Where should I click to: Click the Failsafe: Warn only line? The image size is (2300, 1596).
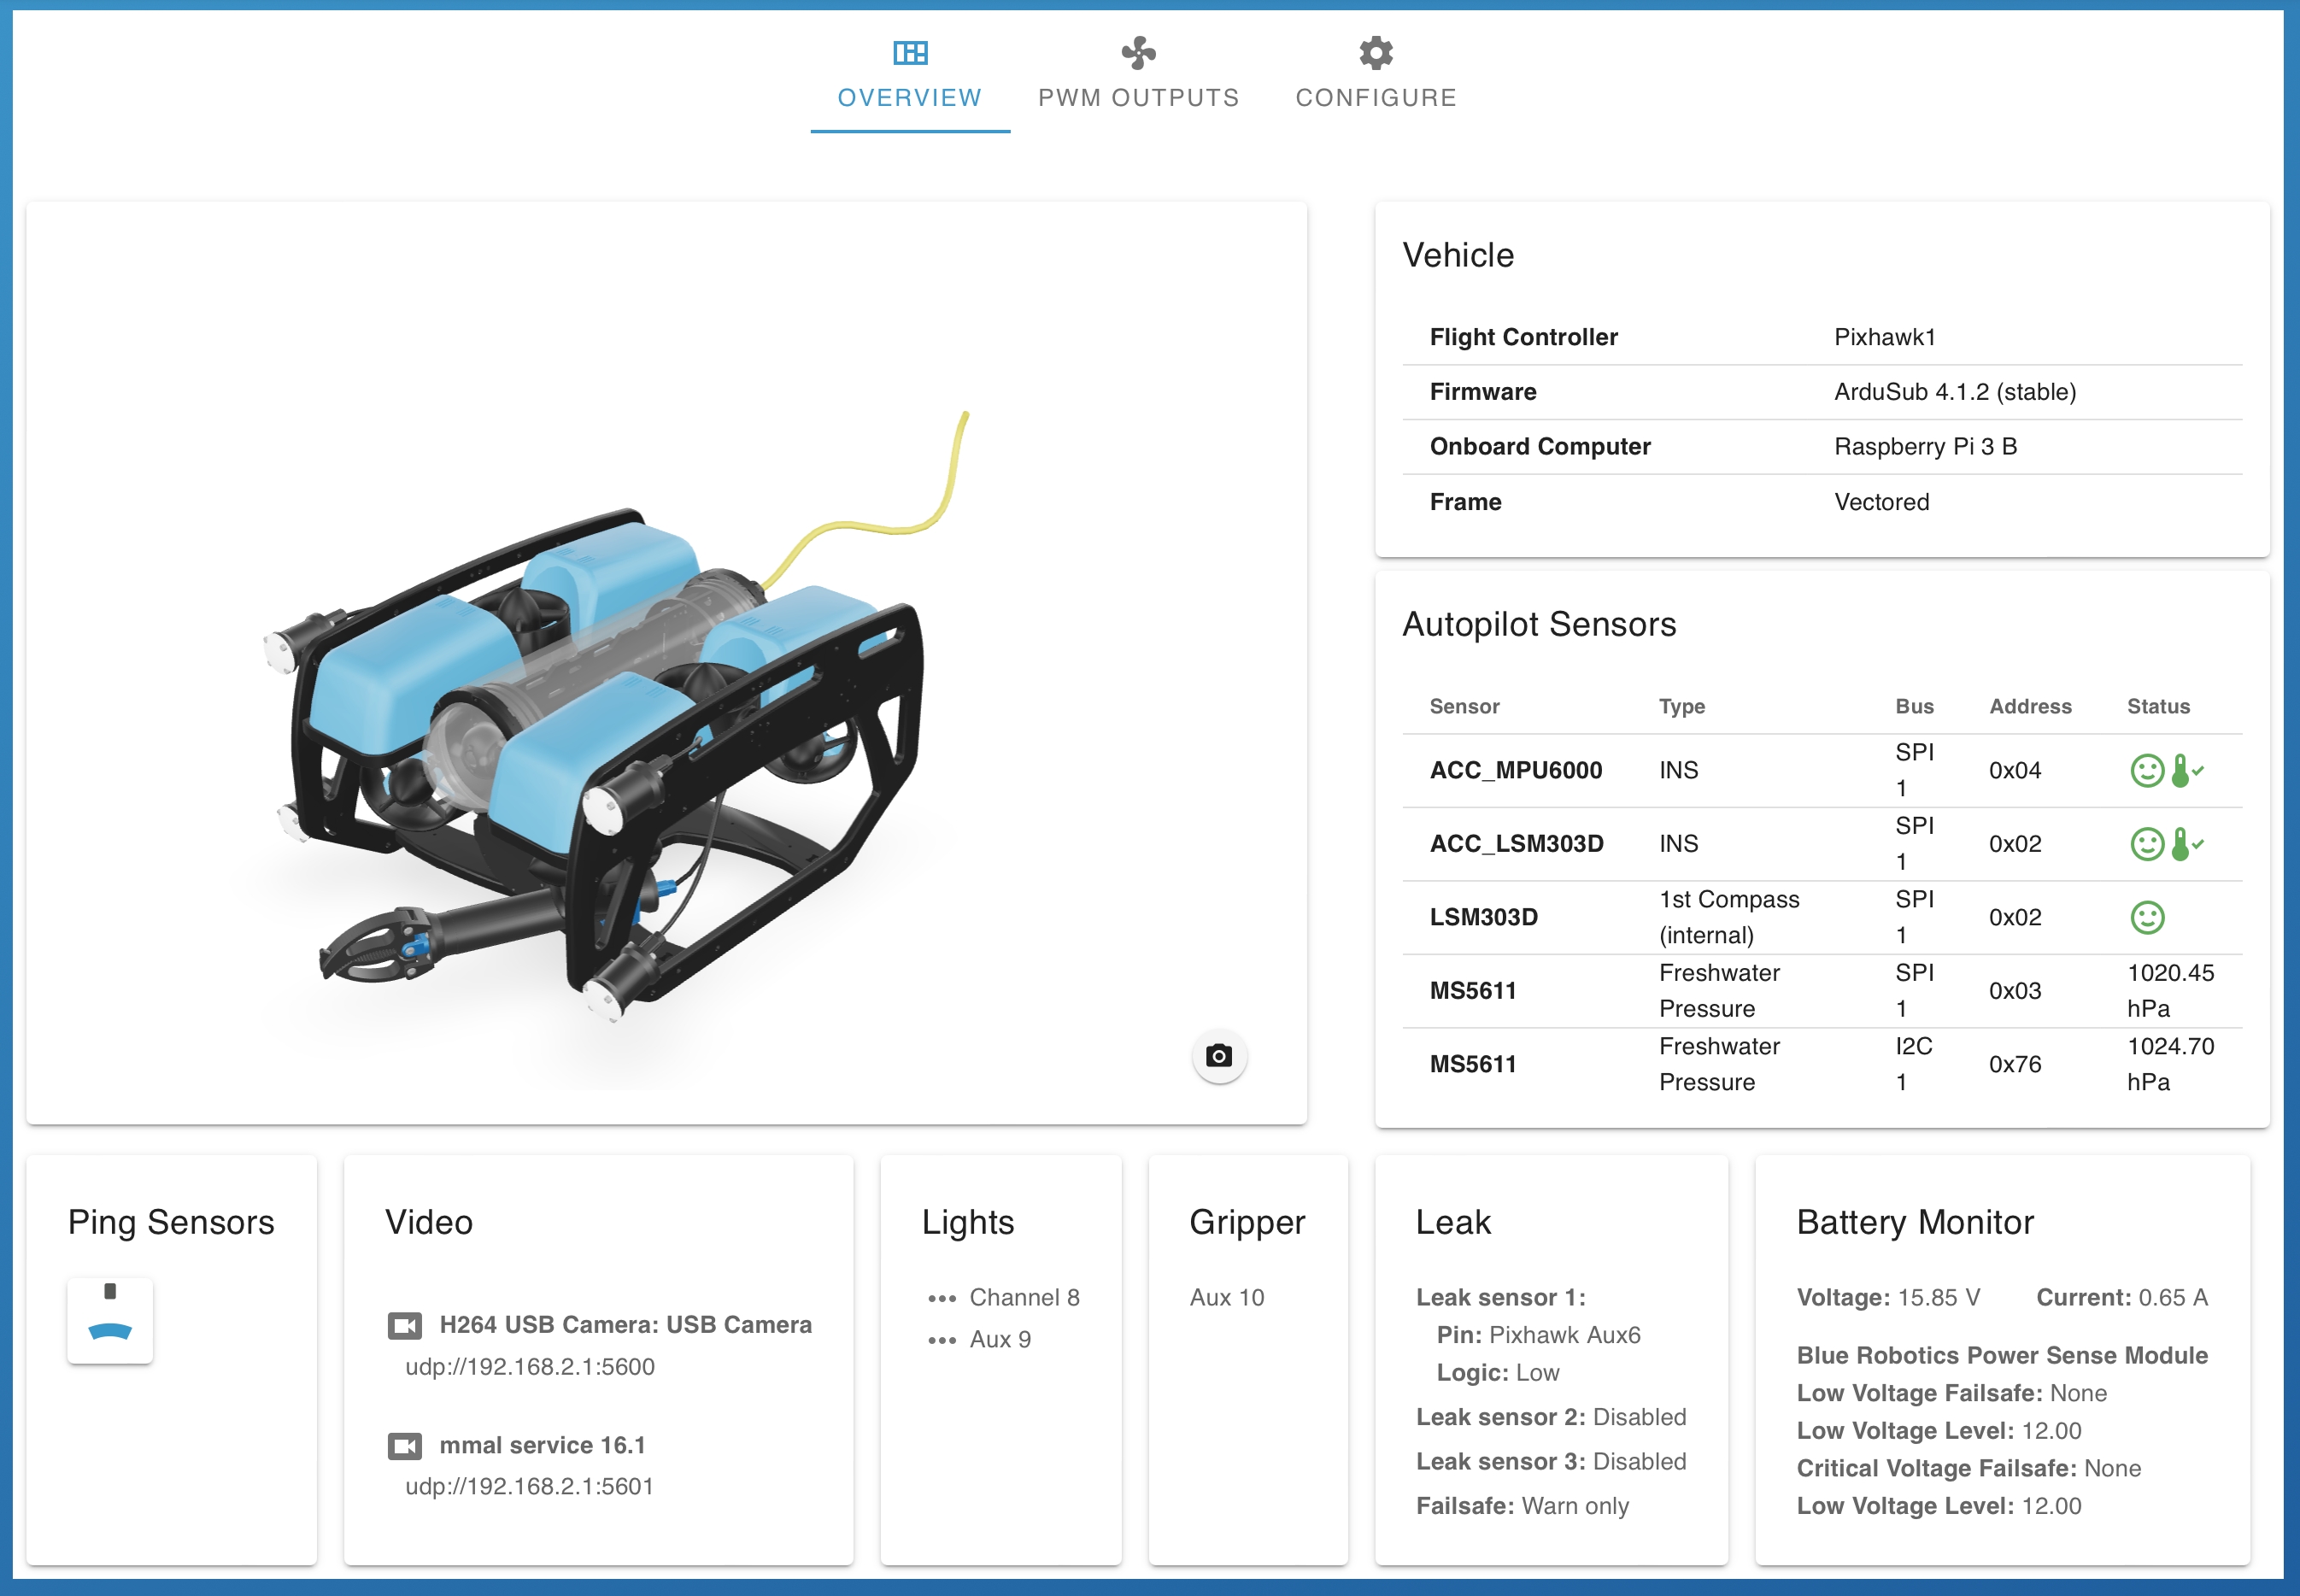[1522, 1506]
